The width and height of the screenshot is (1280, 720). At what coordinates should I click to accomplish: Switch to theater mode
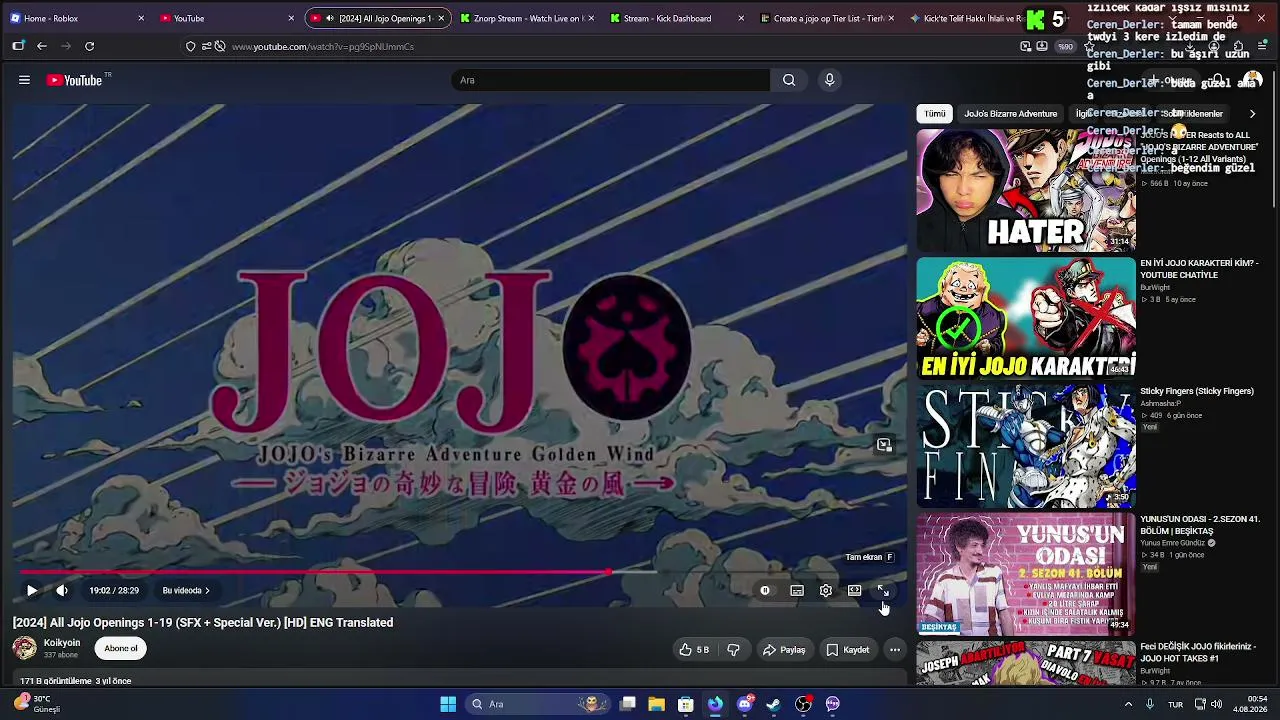(x=855, y=591)
